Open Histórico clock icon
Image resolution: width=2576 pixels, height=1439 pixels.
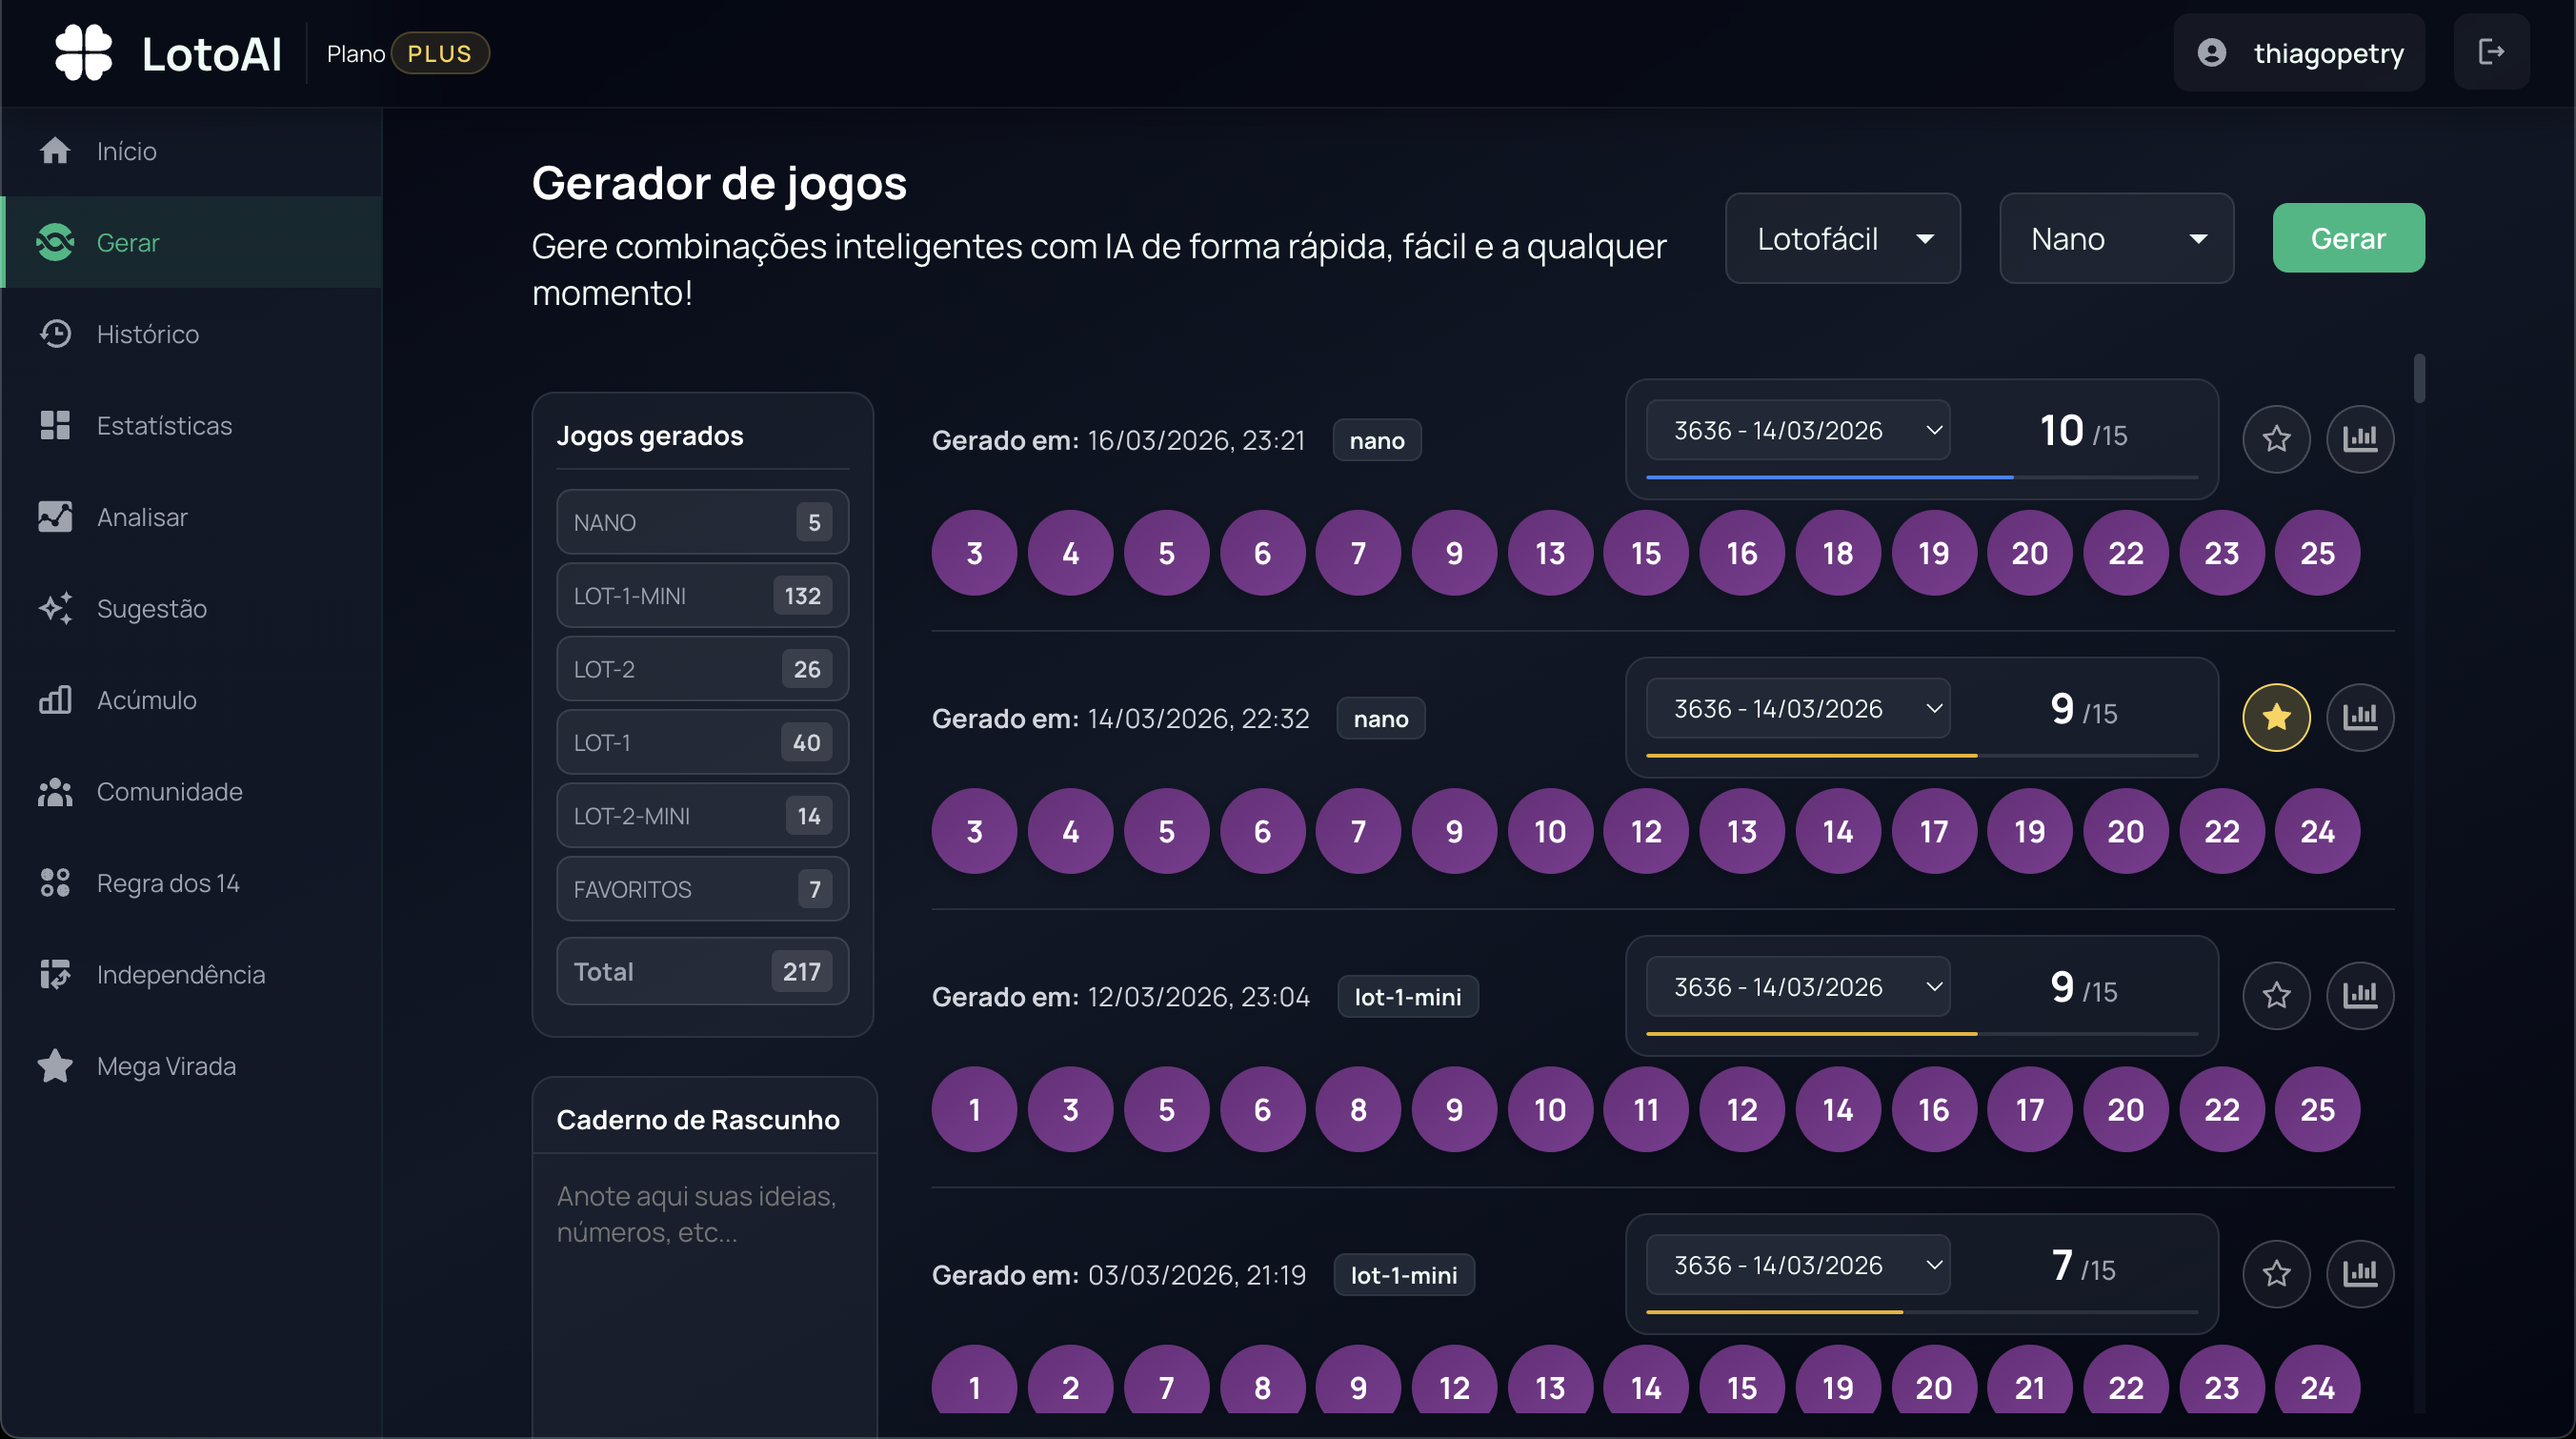click(x=55, y=334)
